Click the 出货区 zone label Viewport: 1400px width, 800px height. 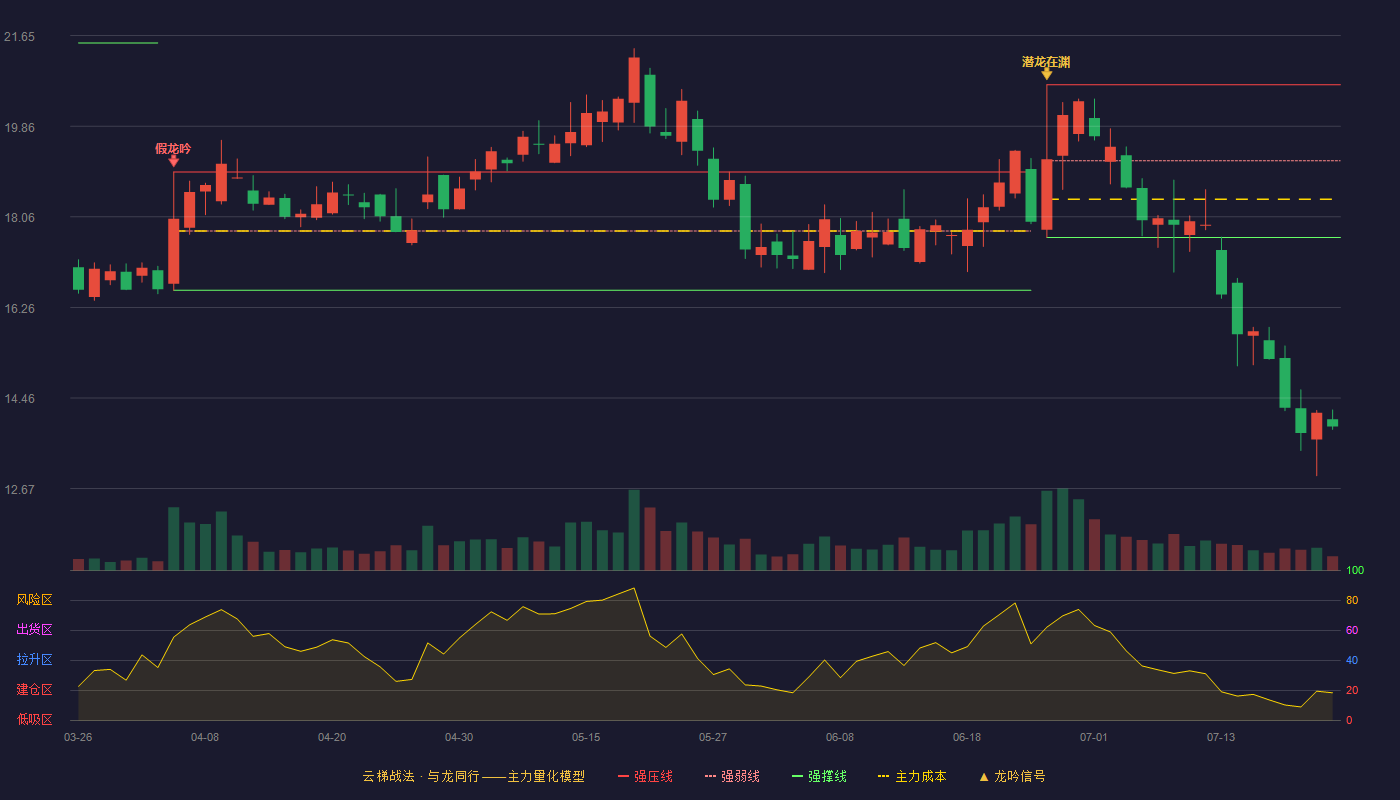point(34,630)
